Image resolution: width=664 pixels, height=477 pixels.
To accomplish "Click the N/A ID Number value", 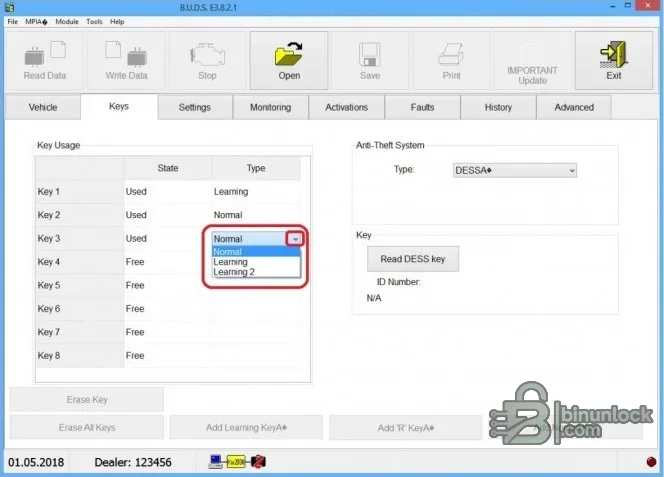I will click(x=374, y=298).
